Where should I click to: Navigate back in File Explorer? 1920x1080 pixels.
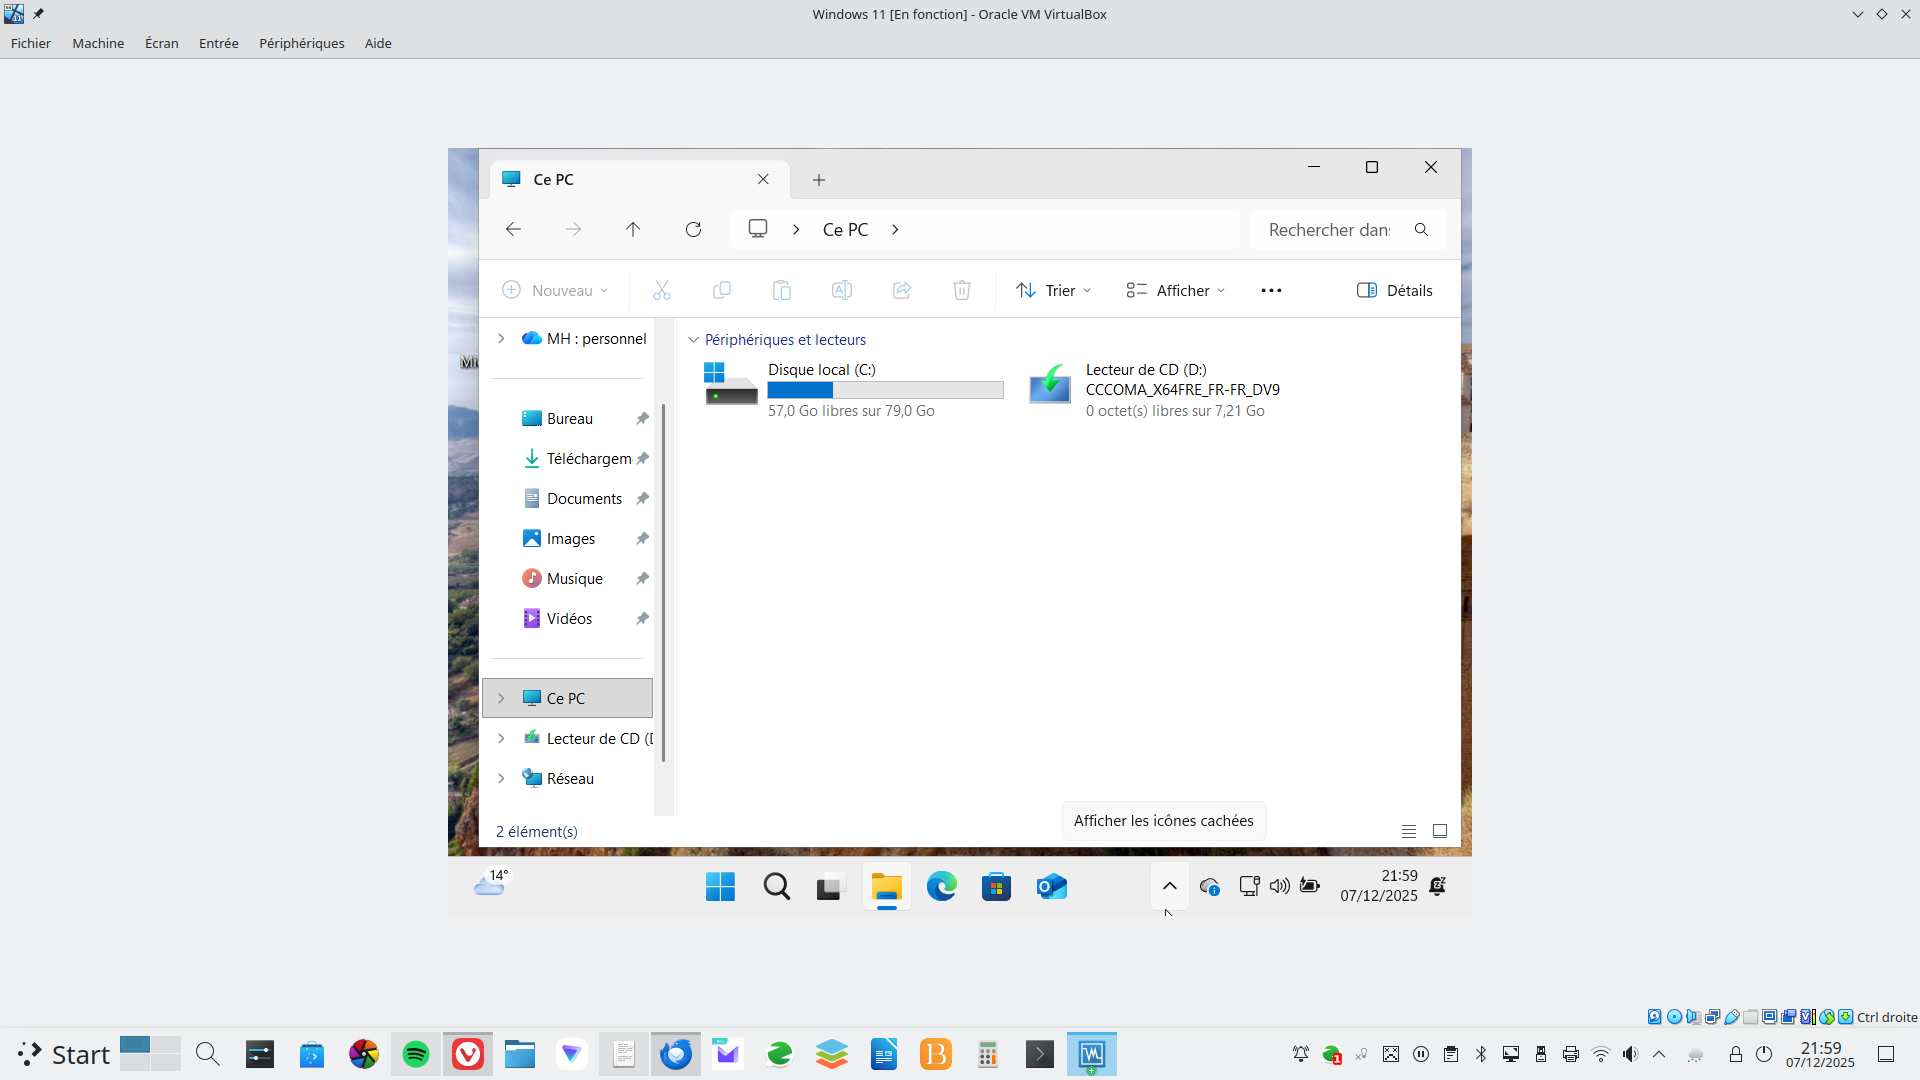pos(513,229)
